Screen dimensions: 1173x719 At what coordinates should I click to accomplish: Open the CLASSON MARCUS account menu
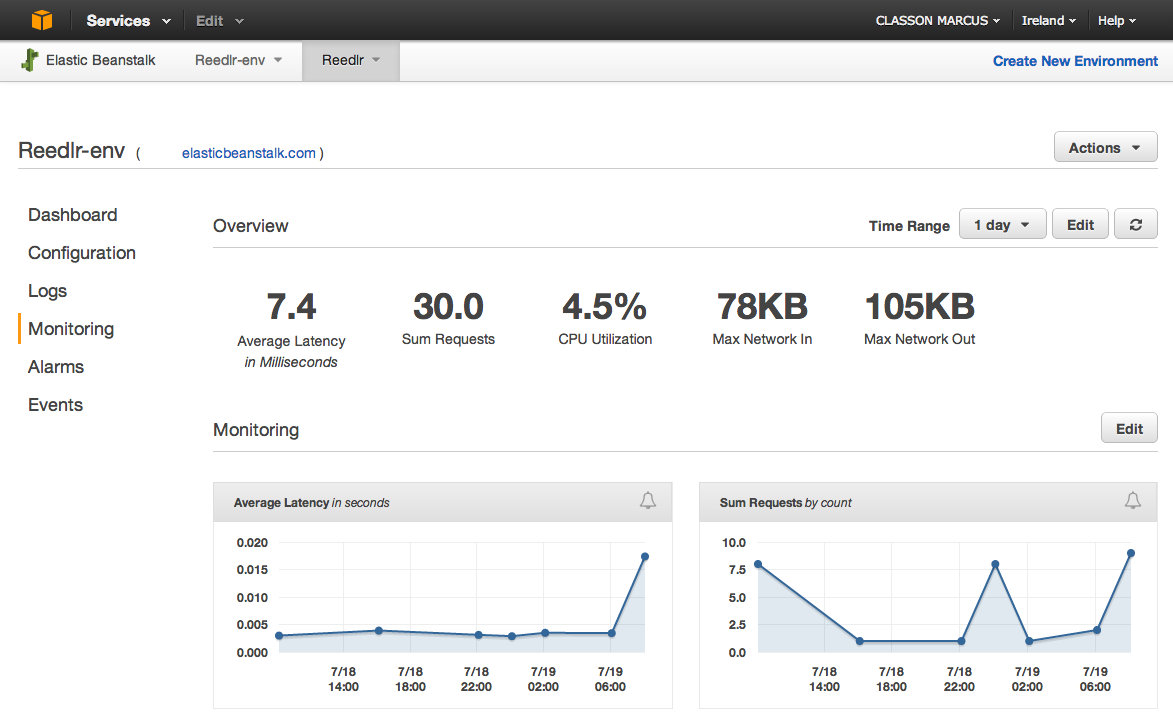click(x=938, y=20)
